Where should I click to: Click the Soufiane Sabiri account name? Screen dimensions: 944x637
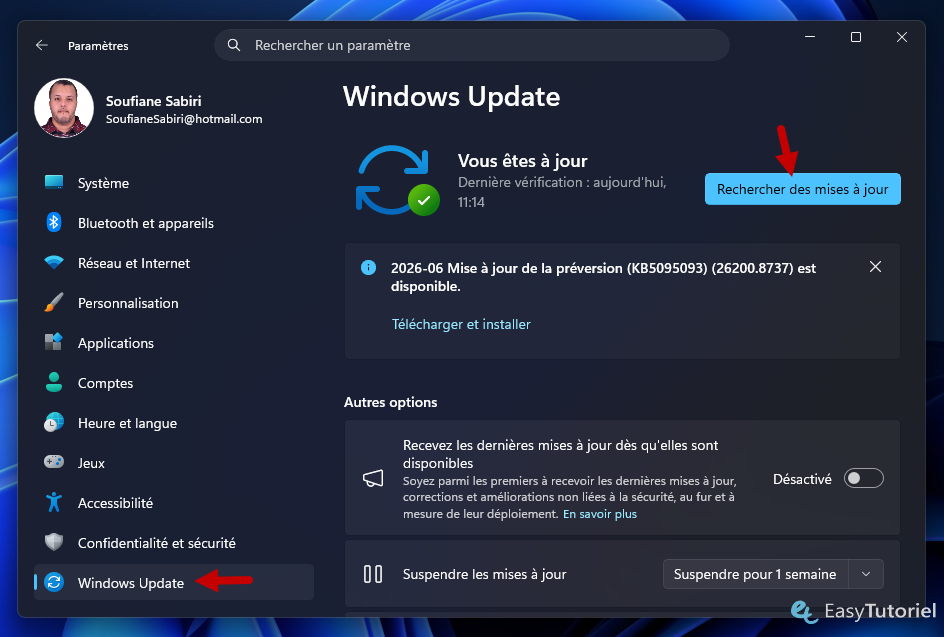click(x=154, y=101)
